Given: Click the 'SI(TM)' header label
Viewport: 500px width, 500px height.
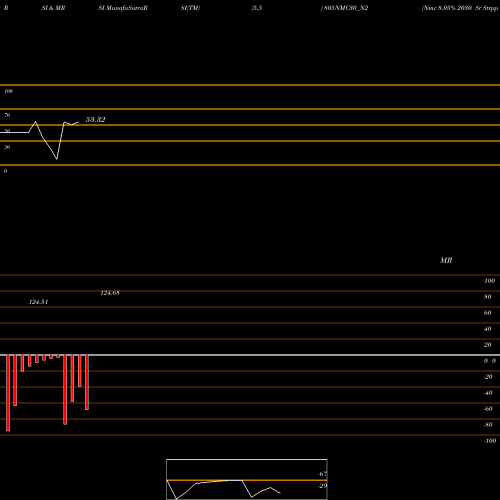Looking at the screenshot, I should 190,8.
